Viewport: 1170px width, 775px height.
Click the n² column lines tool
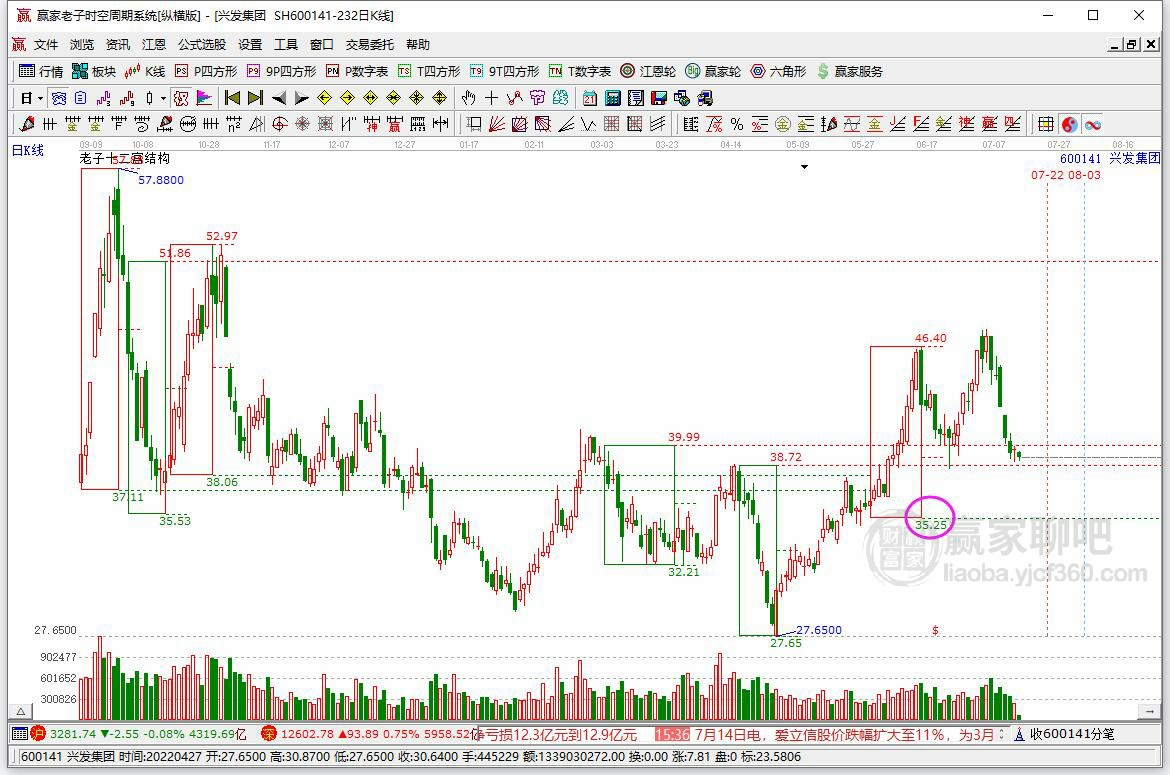tap(234, 124)
